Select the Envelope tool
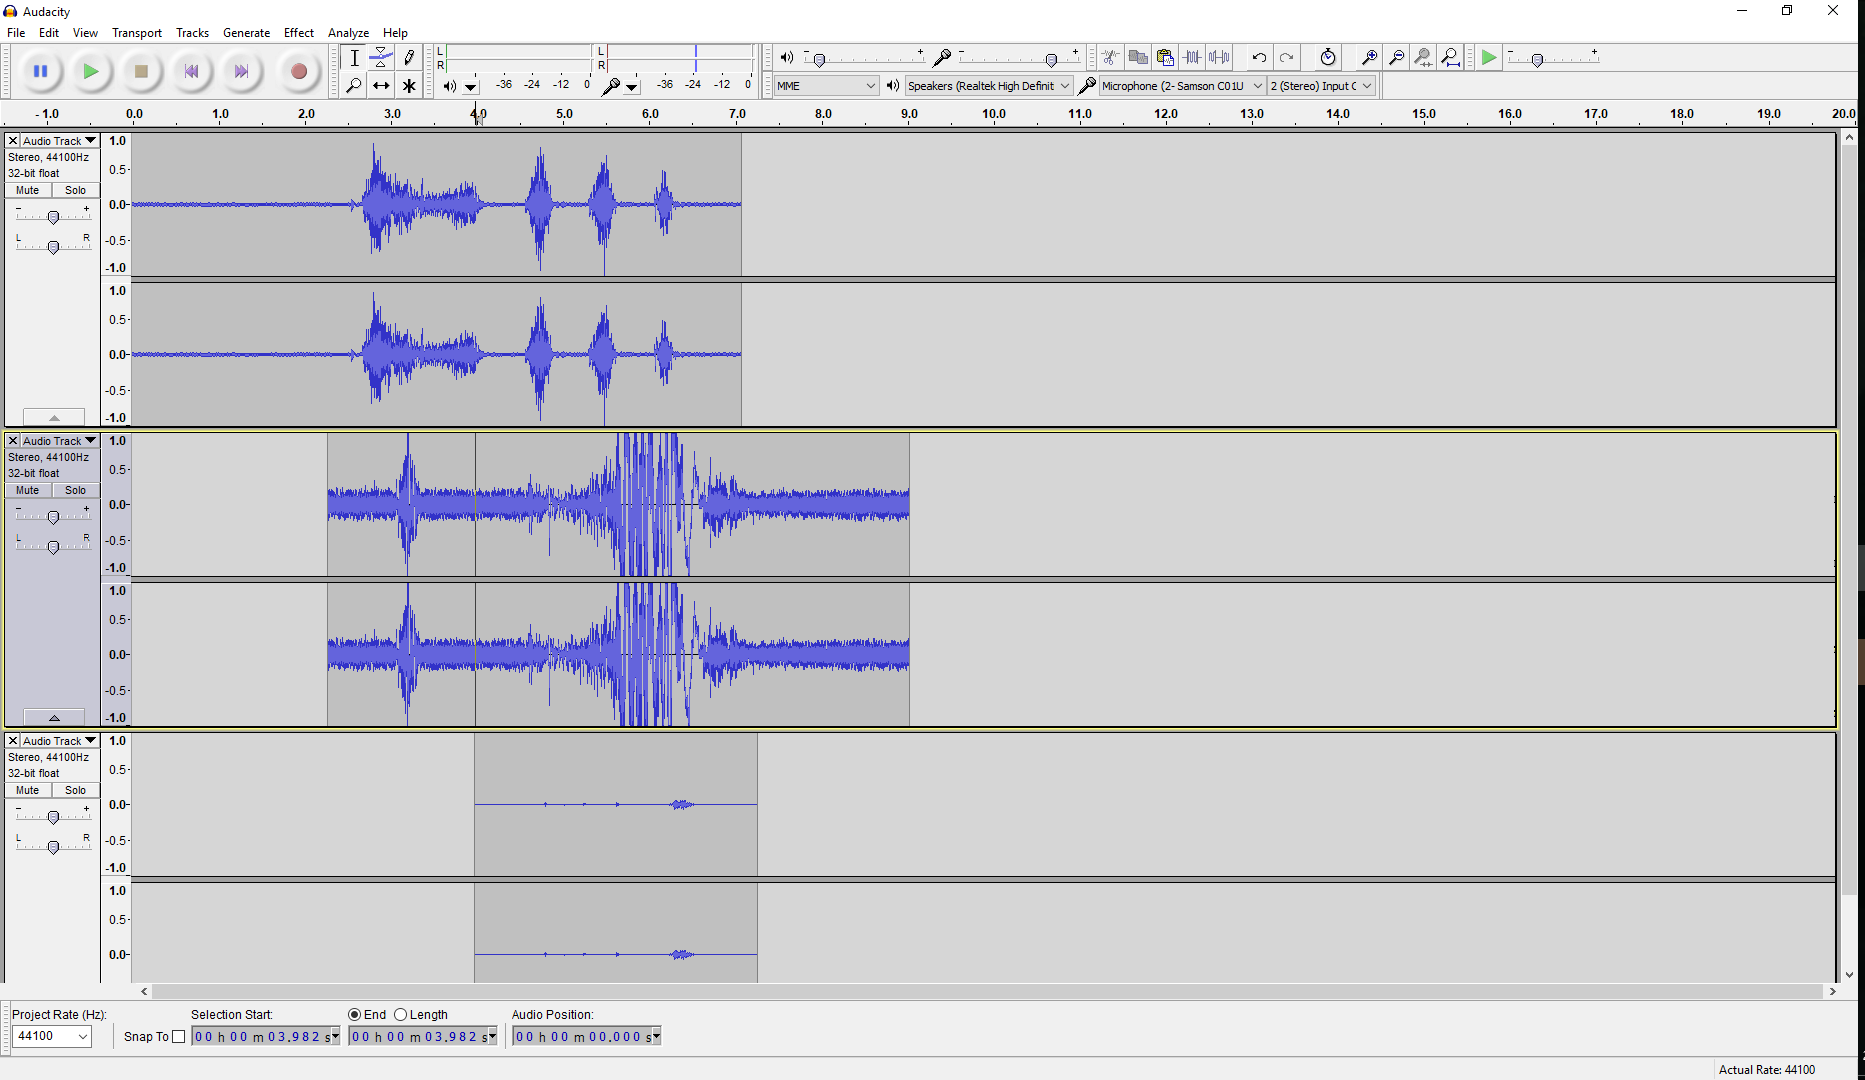The width and height of the screenshot is (1865, 1080). coord(381,57)
